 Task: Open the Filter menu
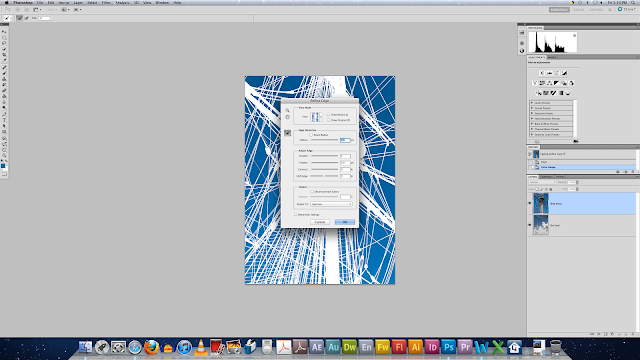click(x=106, y=2)
